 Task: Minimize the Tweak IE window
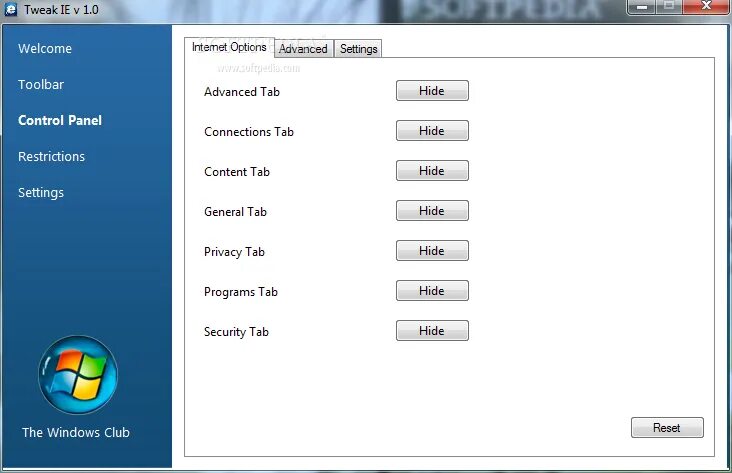[642, 7]
